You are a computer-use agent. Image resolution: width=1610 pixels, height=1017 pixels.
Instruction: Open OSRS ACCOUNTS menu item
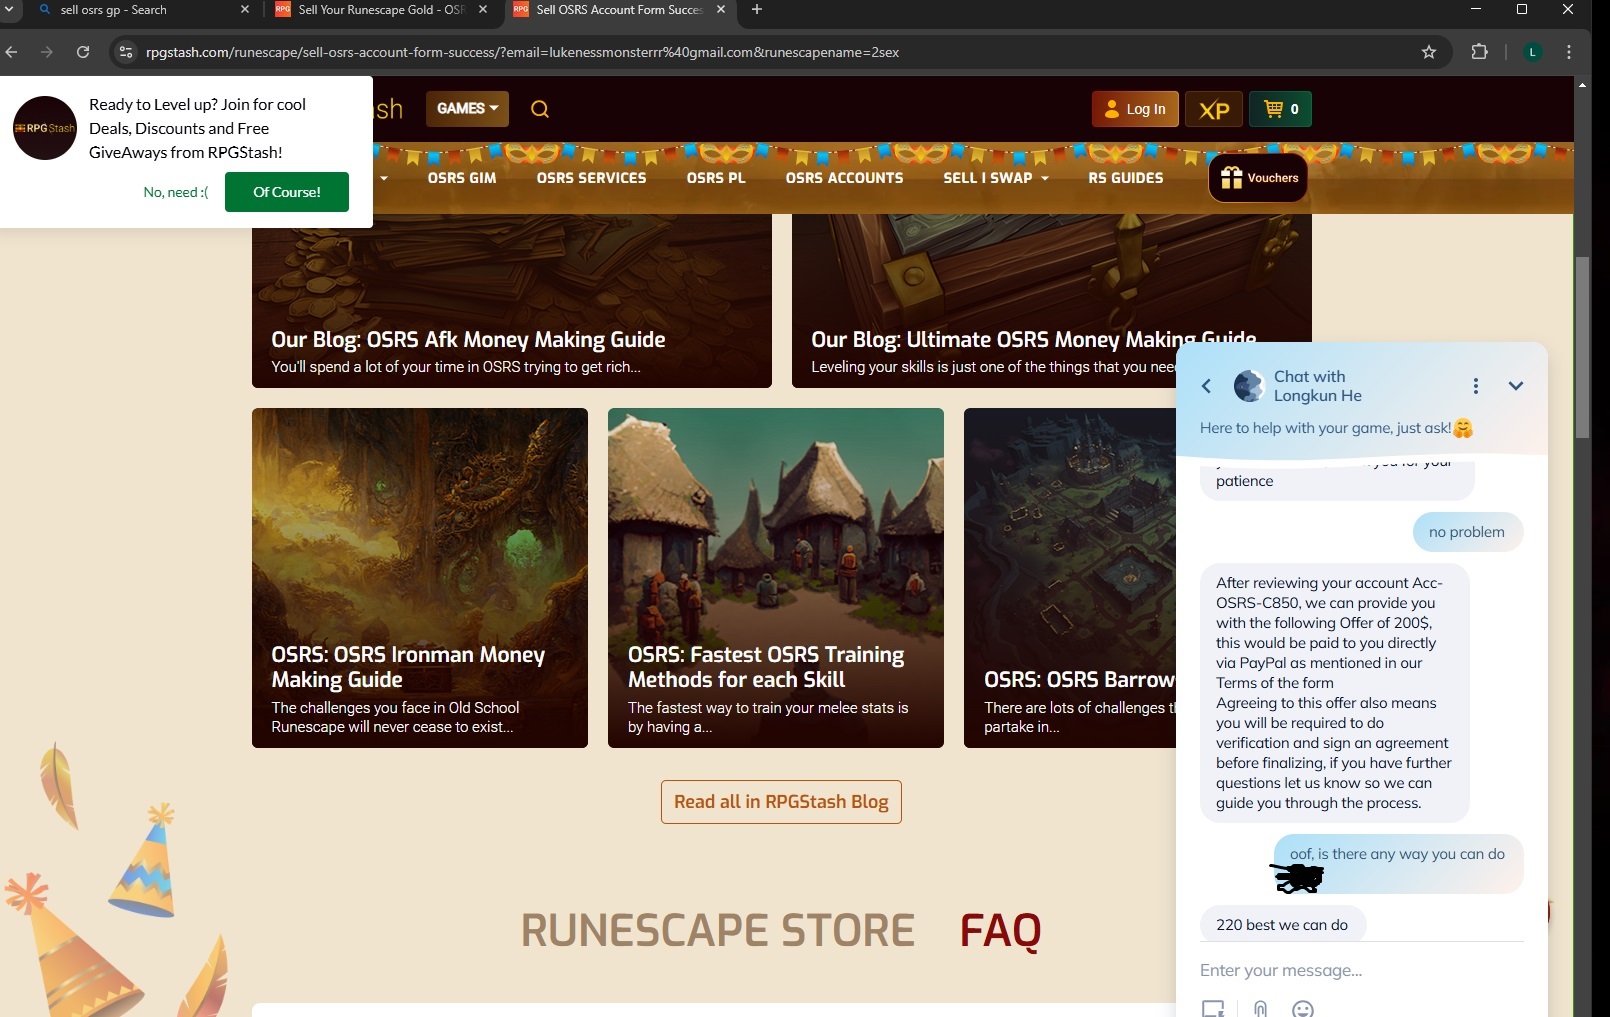click(844, 178)
